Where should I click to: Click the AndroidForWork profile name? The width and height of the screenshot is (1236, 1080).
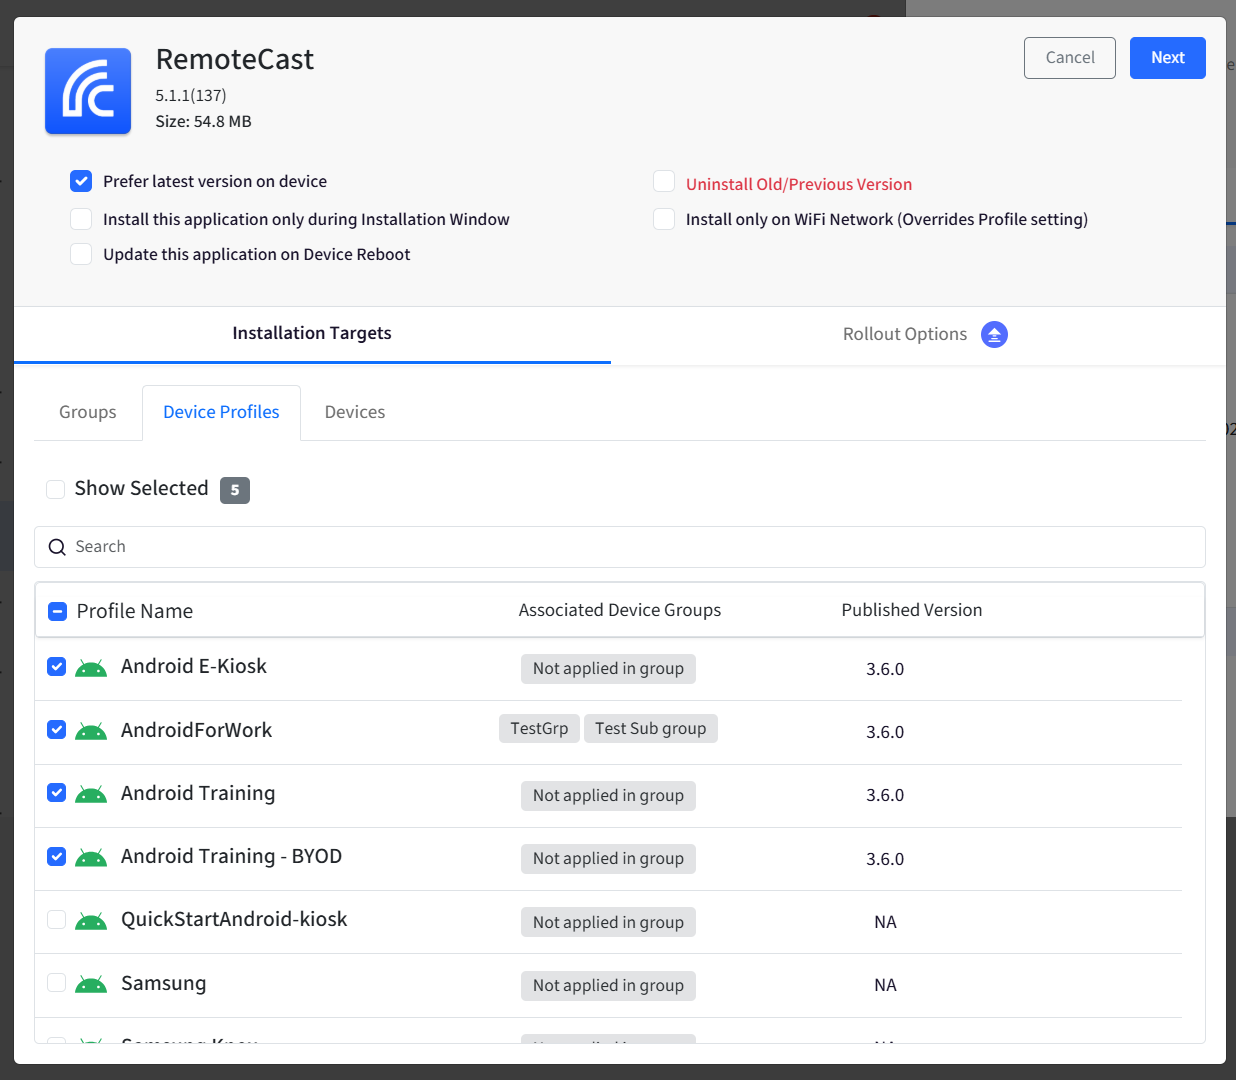pos(197,730)
